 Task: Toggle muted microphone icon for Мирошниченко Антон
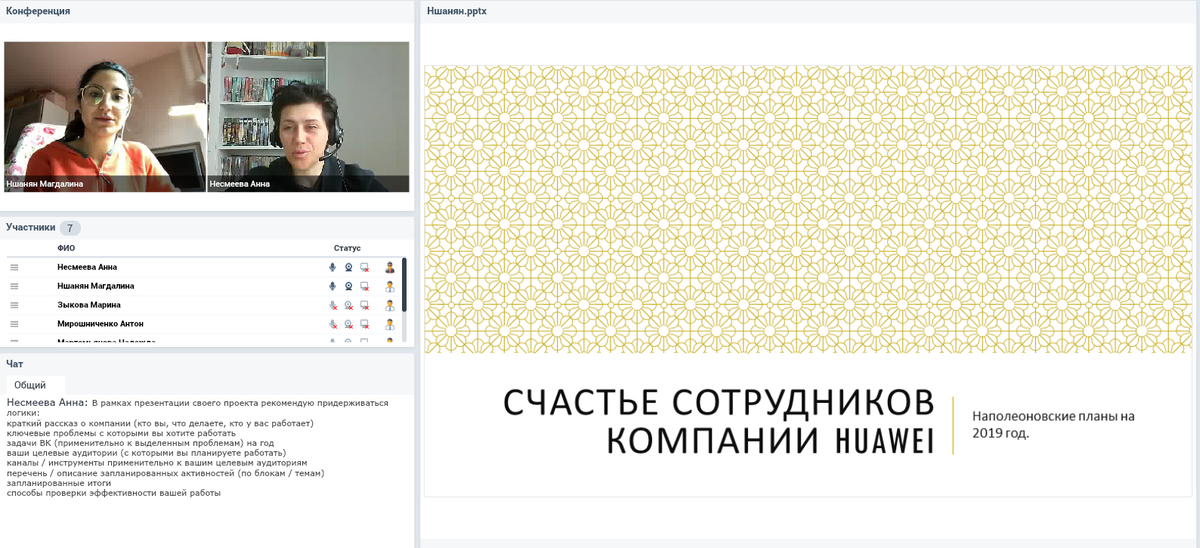tap(333, 324)
